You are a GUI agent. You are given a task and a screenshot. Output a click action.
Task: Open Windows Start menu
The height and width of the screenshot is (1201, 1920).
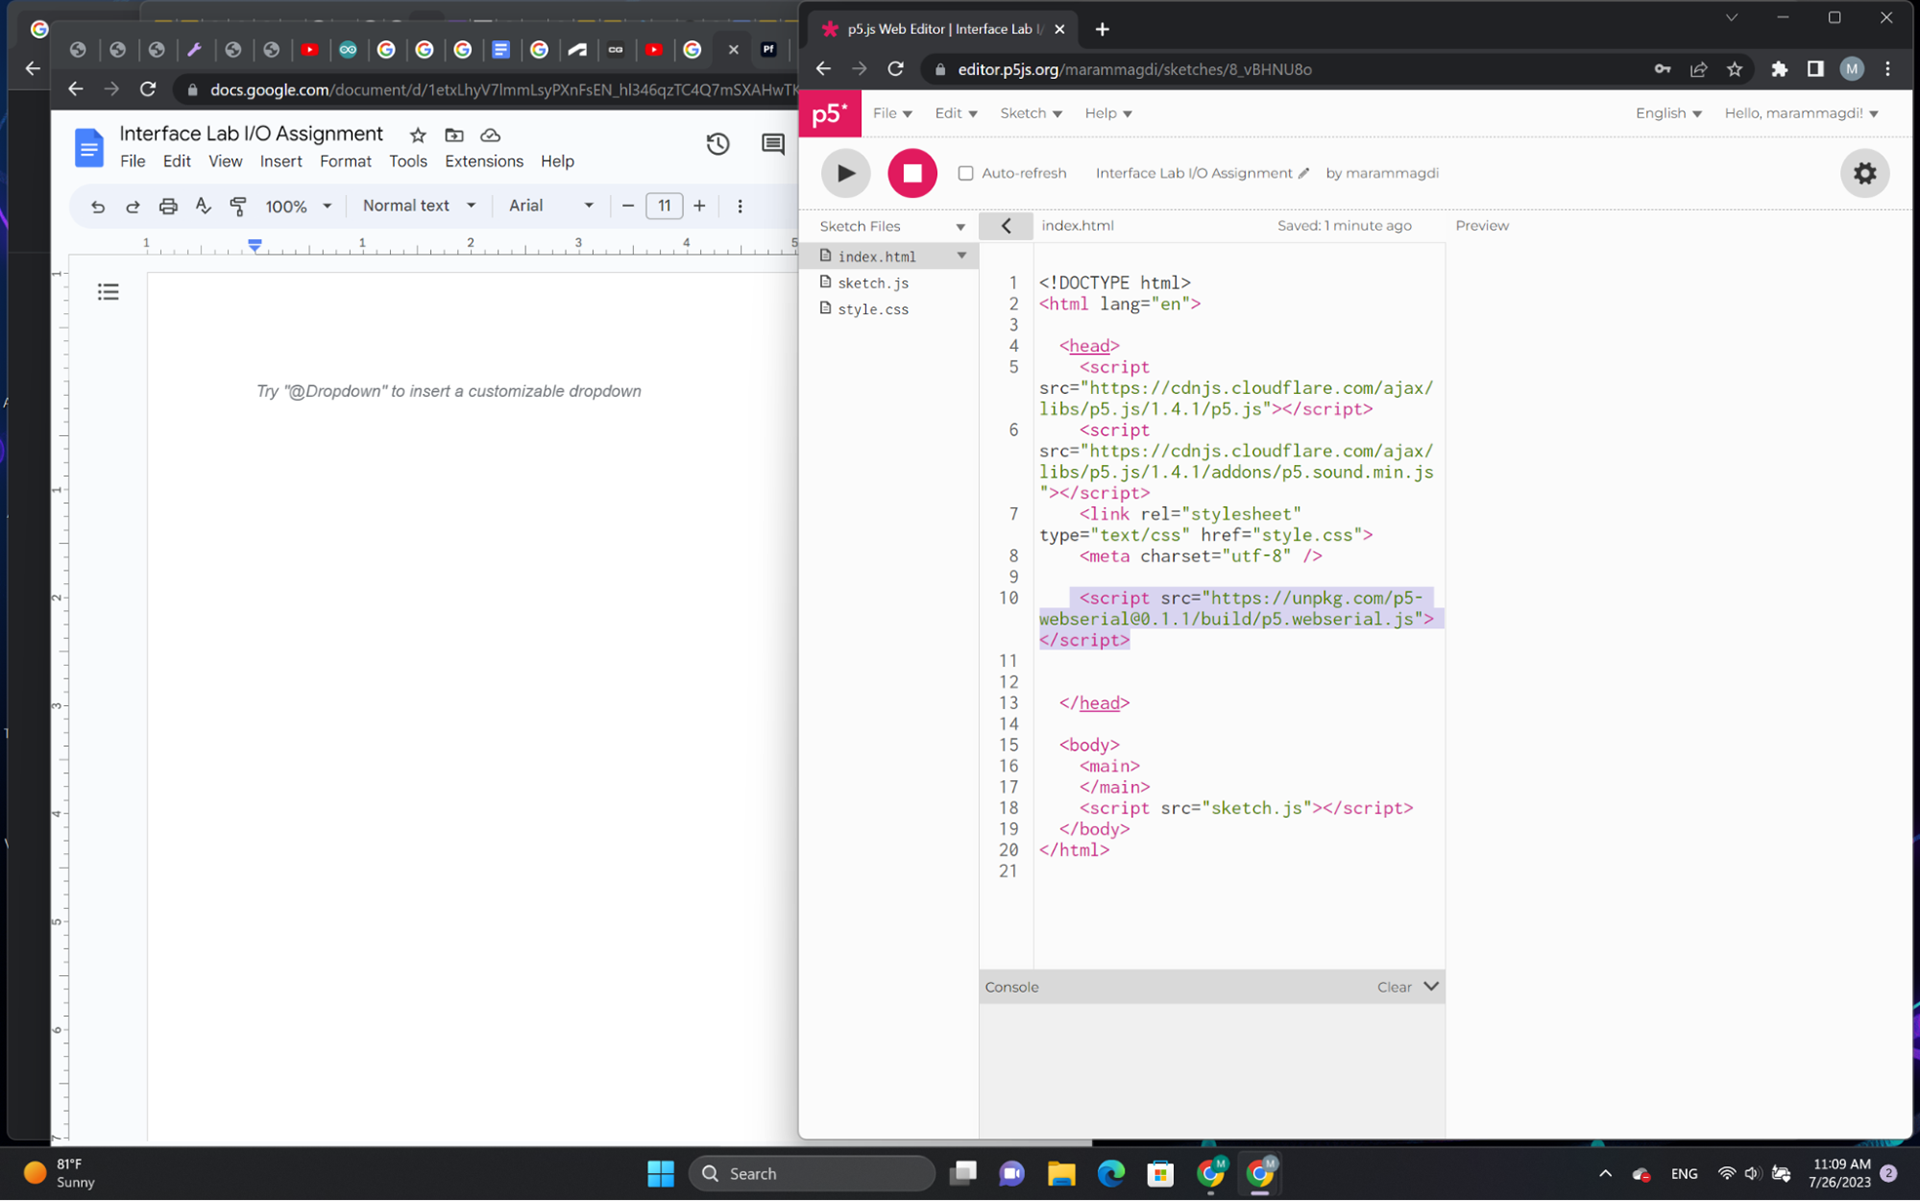pos(661,1173)
